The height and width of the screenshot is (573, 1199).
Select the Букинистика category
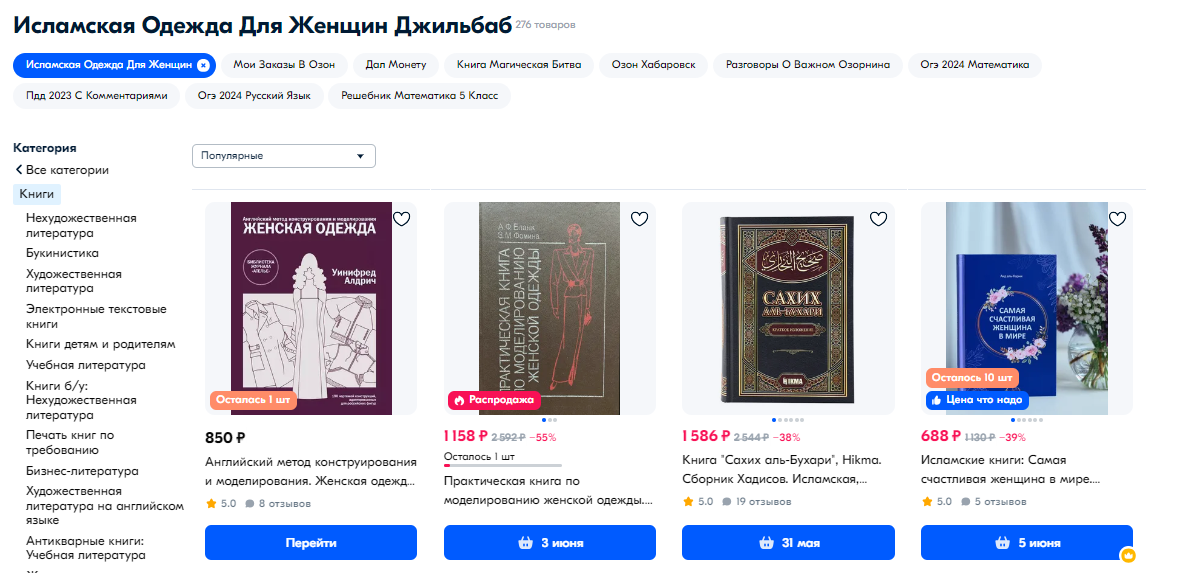tap(62, 253)
